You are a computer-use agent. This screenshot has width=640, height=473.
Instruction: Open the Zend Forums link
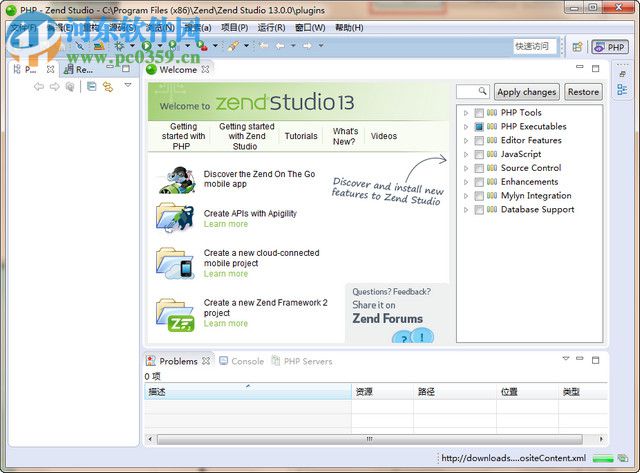(x=387, y=318)
